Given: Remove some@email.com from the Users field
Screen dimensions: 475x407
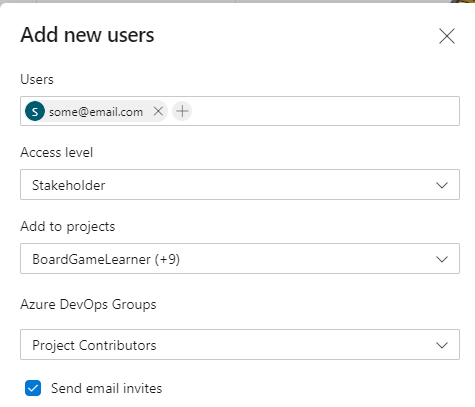Looking at the screenshot, I should 158,111.
